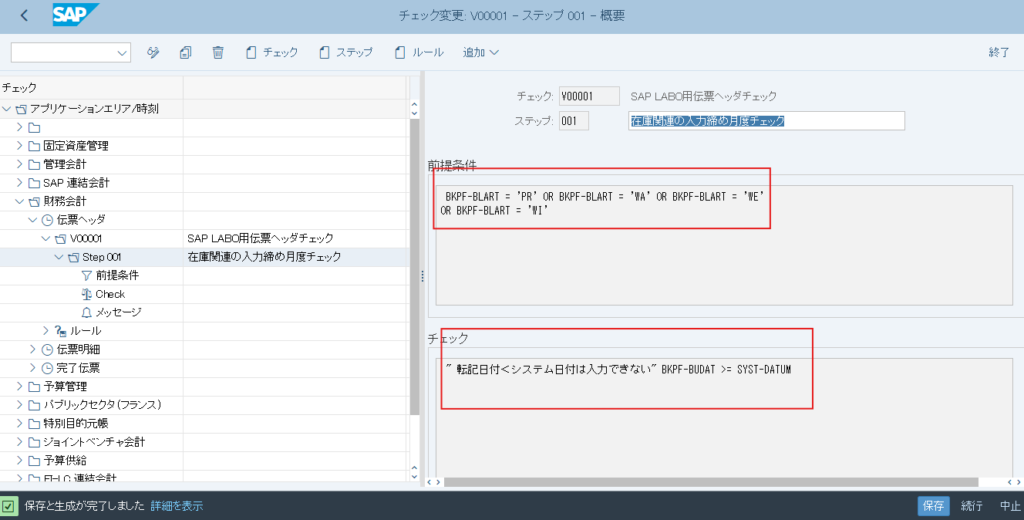Select 前提条件 tree item
This screenshot has height=520, width=1024.
pos(118,276)
